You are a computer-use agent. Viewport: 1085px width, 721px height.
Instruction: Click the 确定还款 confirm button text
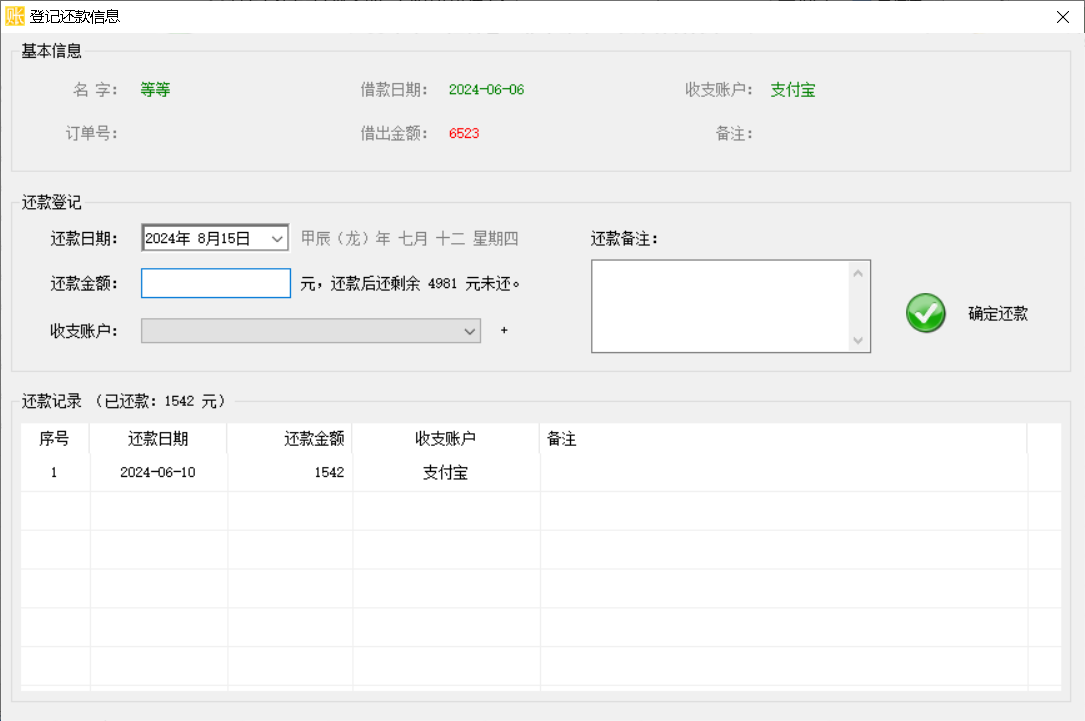click(997, 314)
